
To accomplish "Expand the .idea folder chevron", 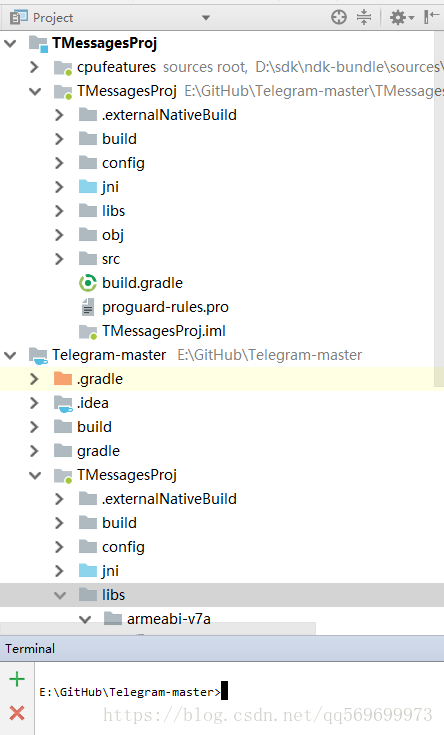I will point(34,403).
